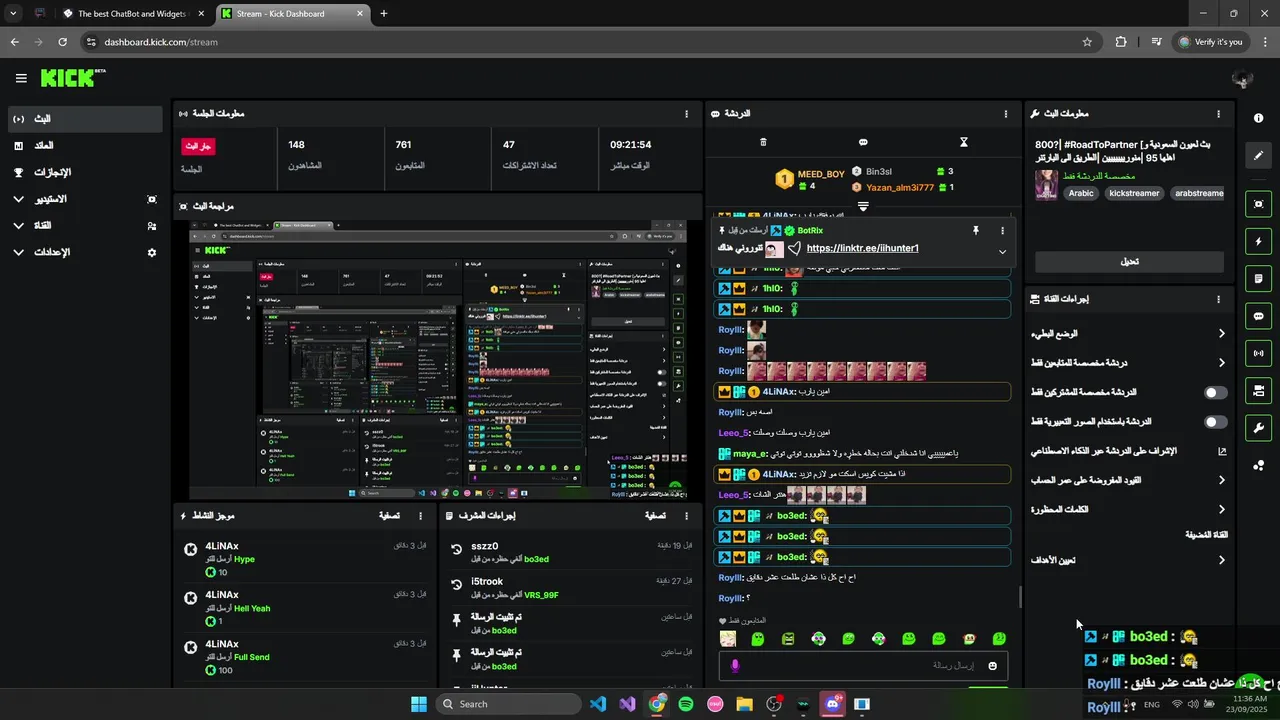Click تصفية filter in moderator actions

(655, 516)
